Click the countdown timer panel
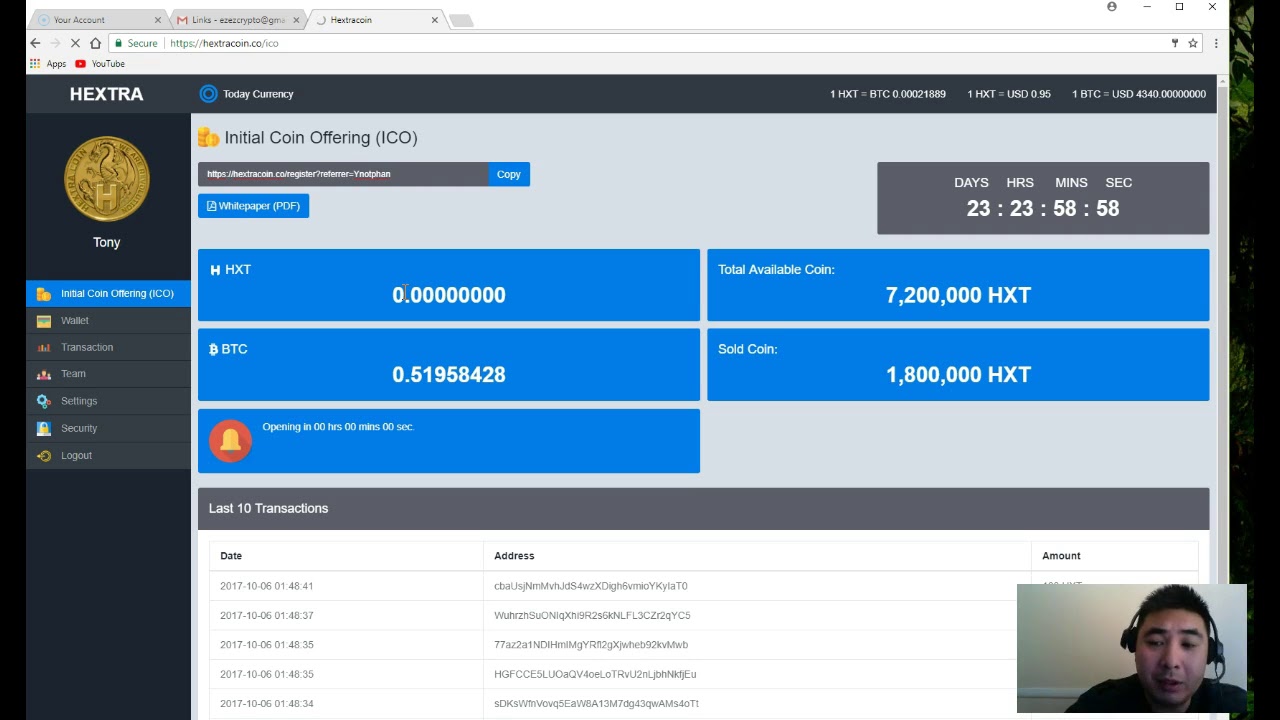 [x=1043, y=198]
